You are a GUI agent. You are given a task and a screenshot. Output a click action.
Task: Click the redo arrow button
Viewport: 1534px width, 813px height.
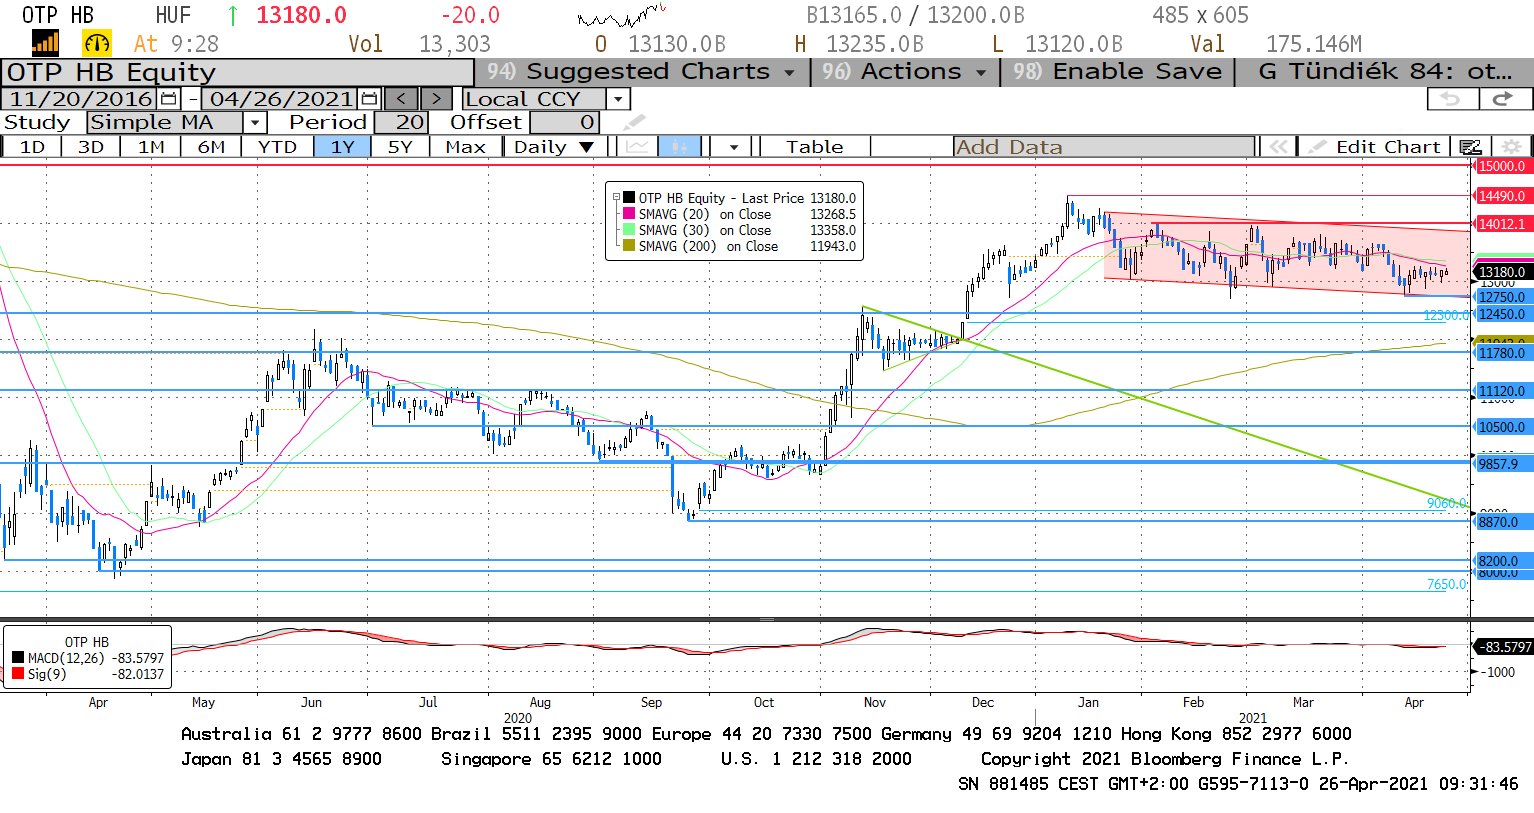1503,99
